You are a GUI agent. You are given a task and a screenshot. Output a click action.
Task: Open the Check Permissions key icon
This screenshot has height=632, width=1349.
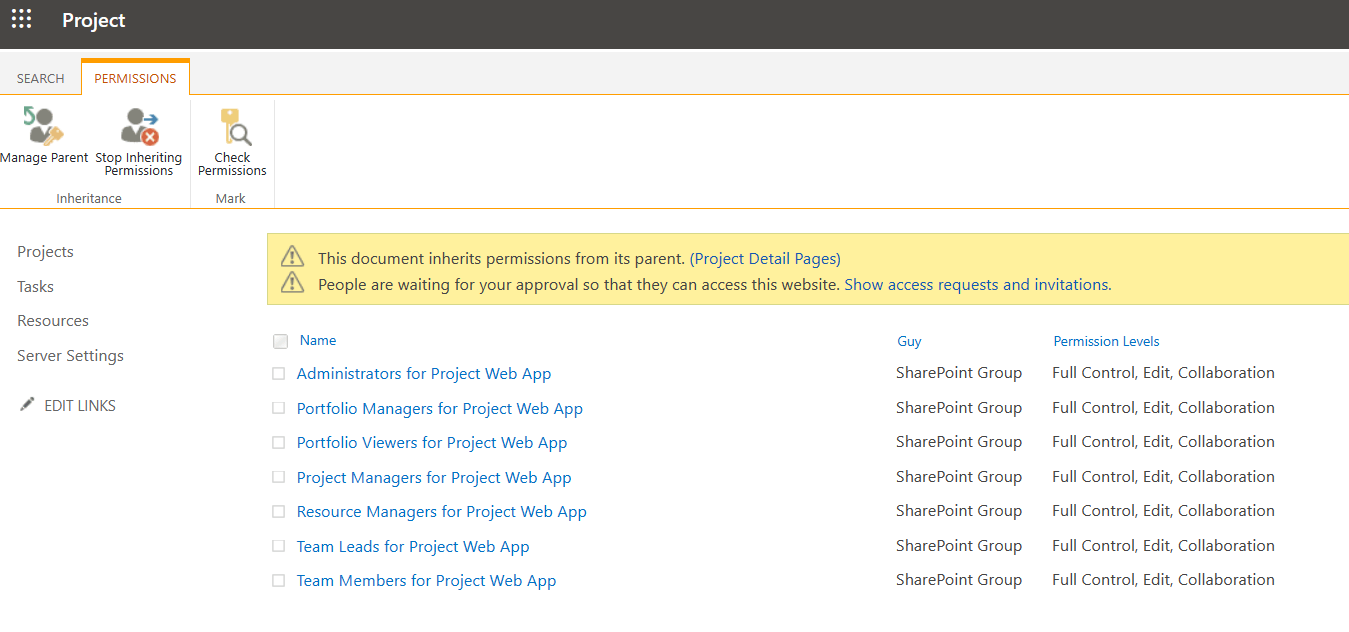click(234, 126)
